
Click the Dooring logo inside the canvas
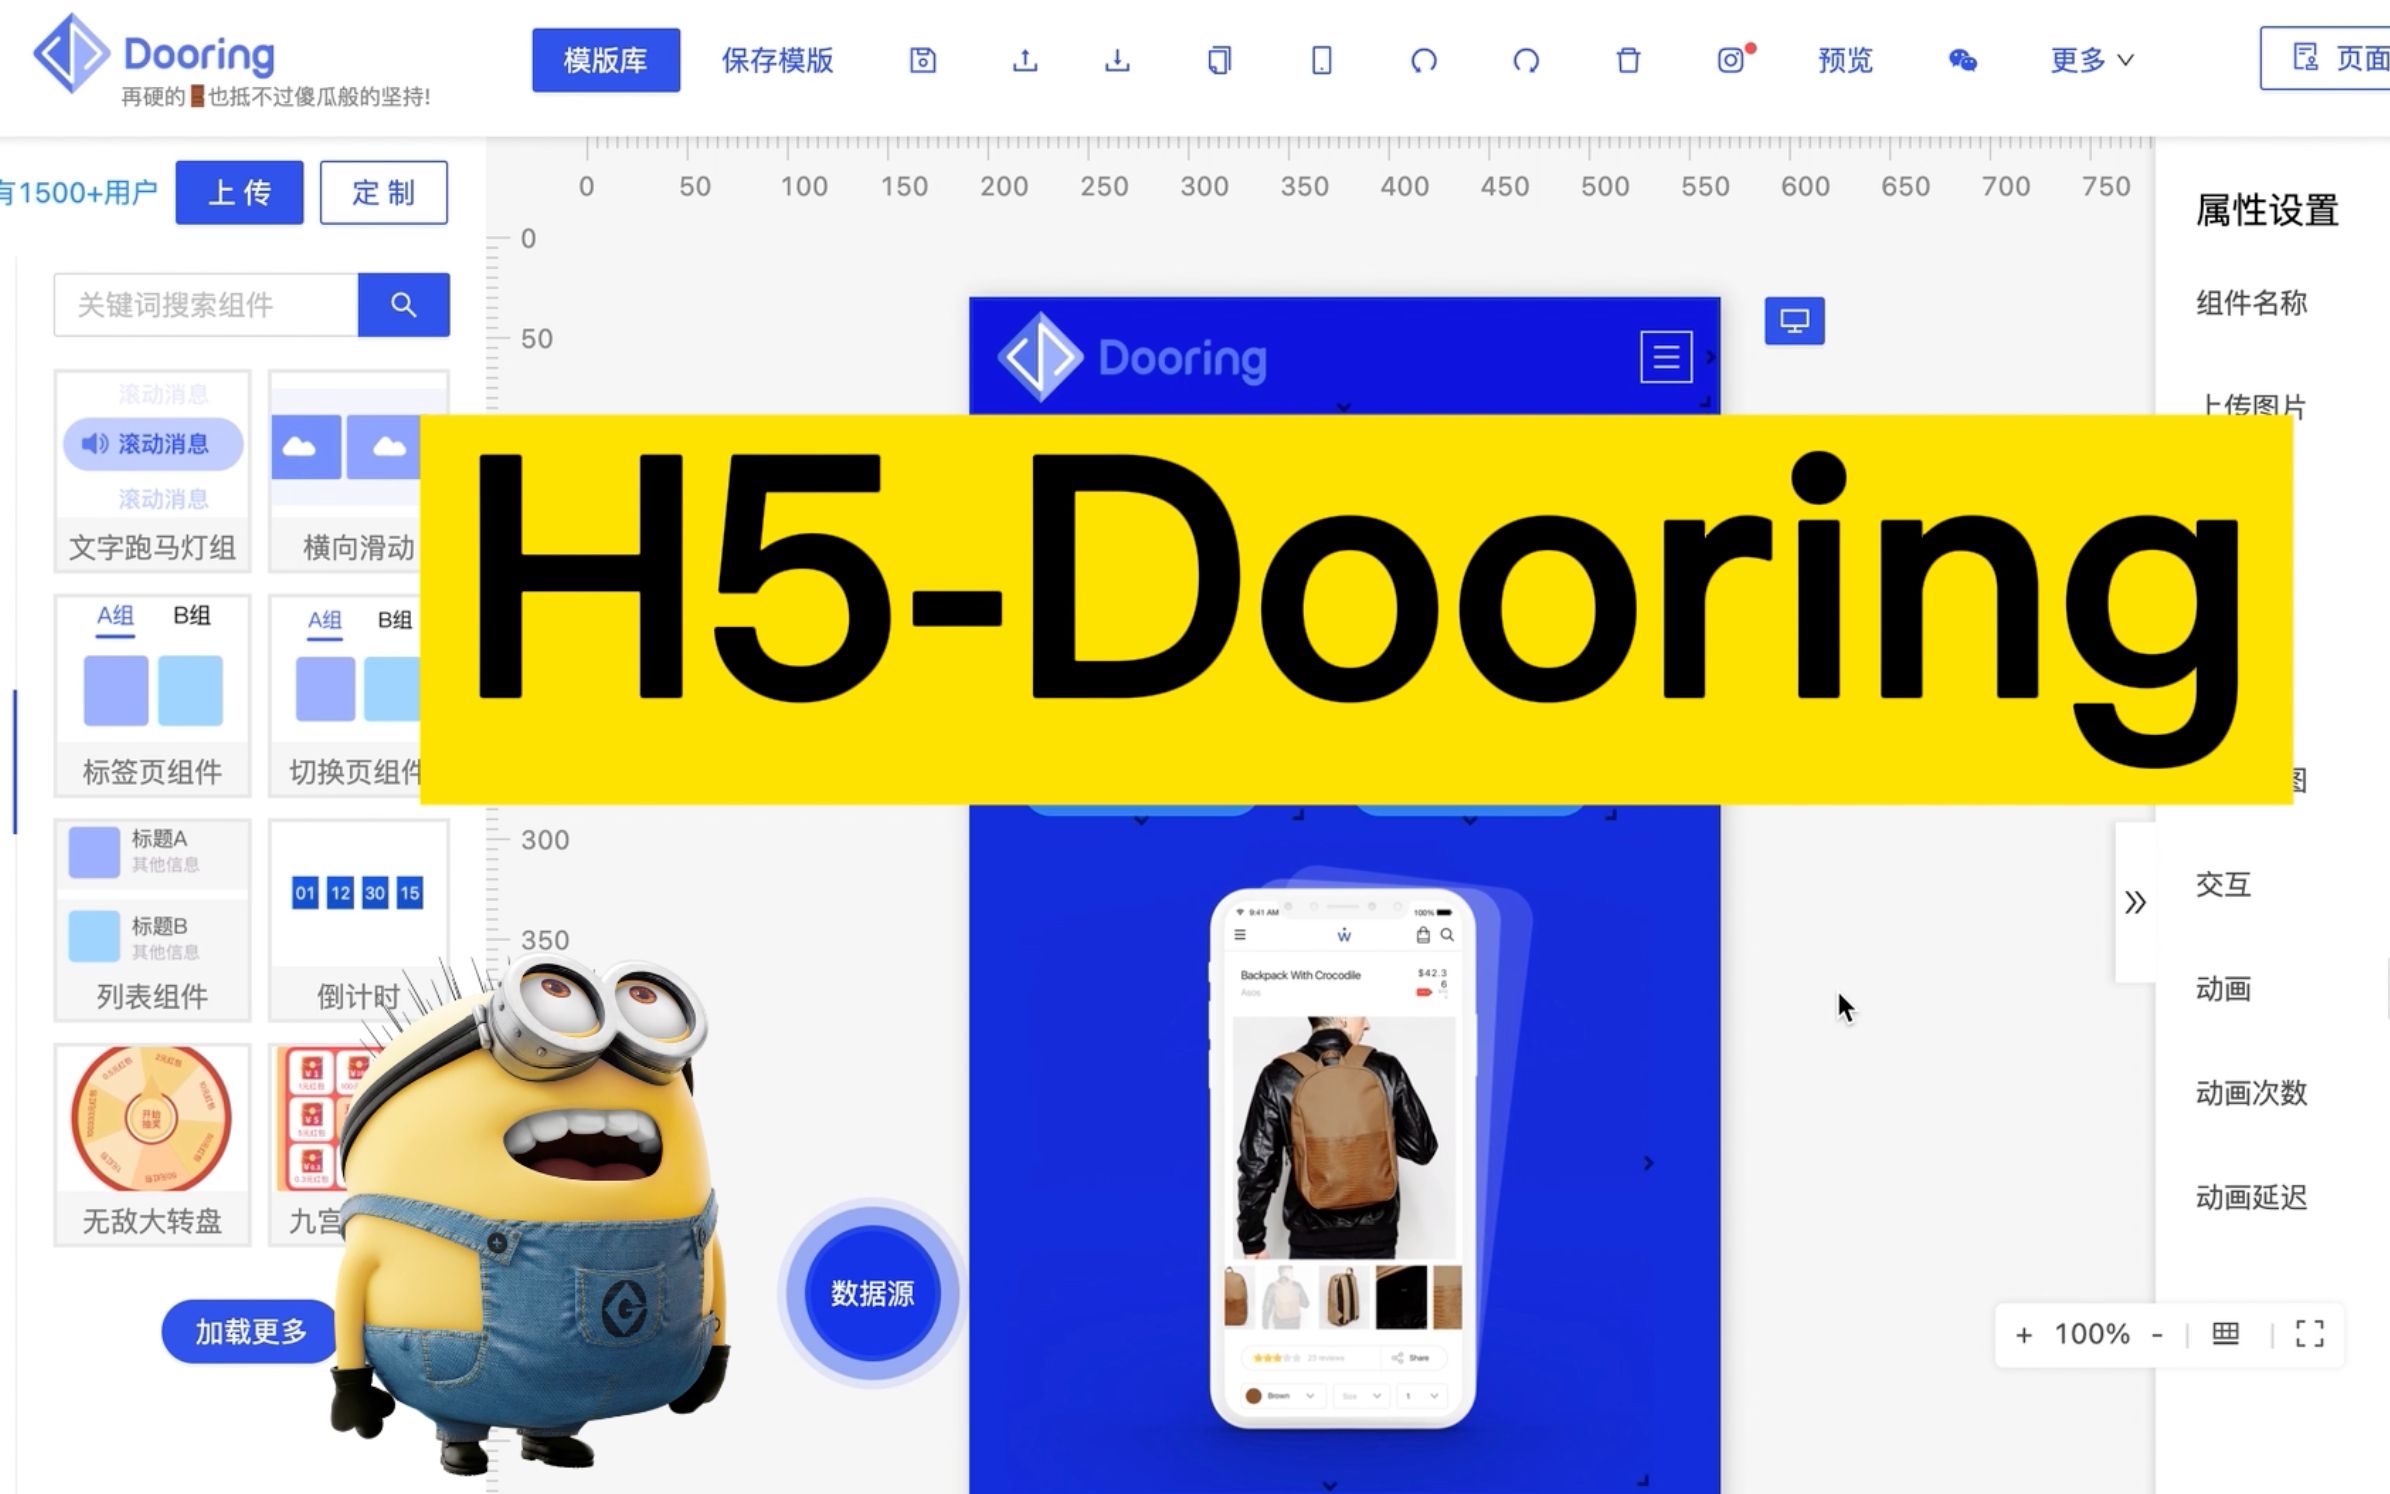coord(1132,357)
